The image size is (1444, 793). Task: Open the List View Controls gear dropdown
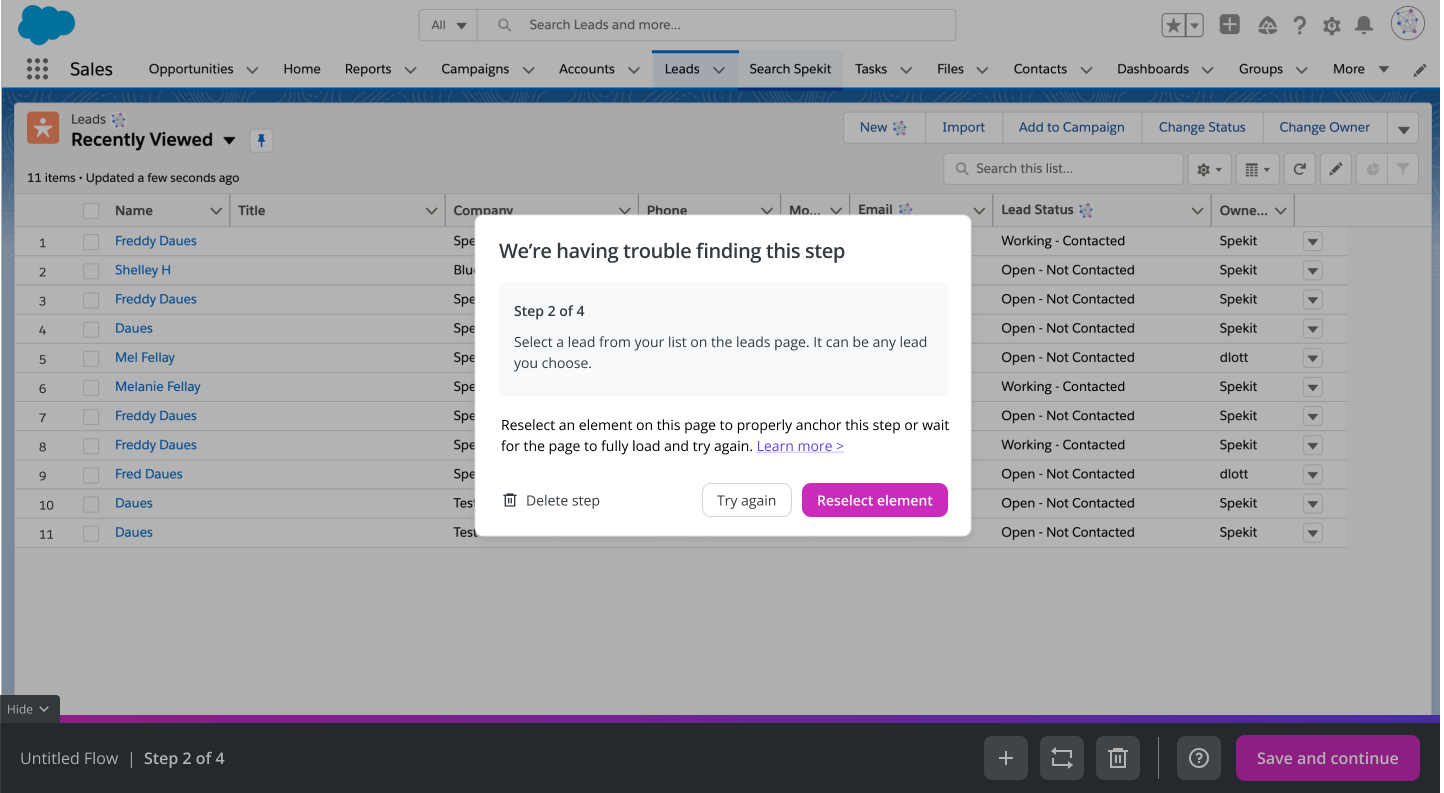coord(1209,169)
